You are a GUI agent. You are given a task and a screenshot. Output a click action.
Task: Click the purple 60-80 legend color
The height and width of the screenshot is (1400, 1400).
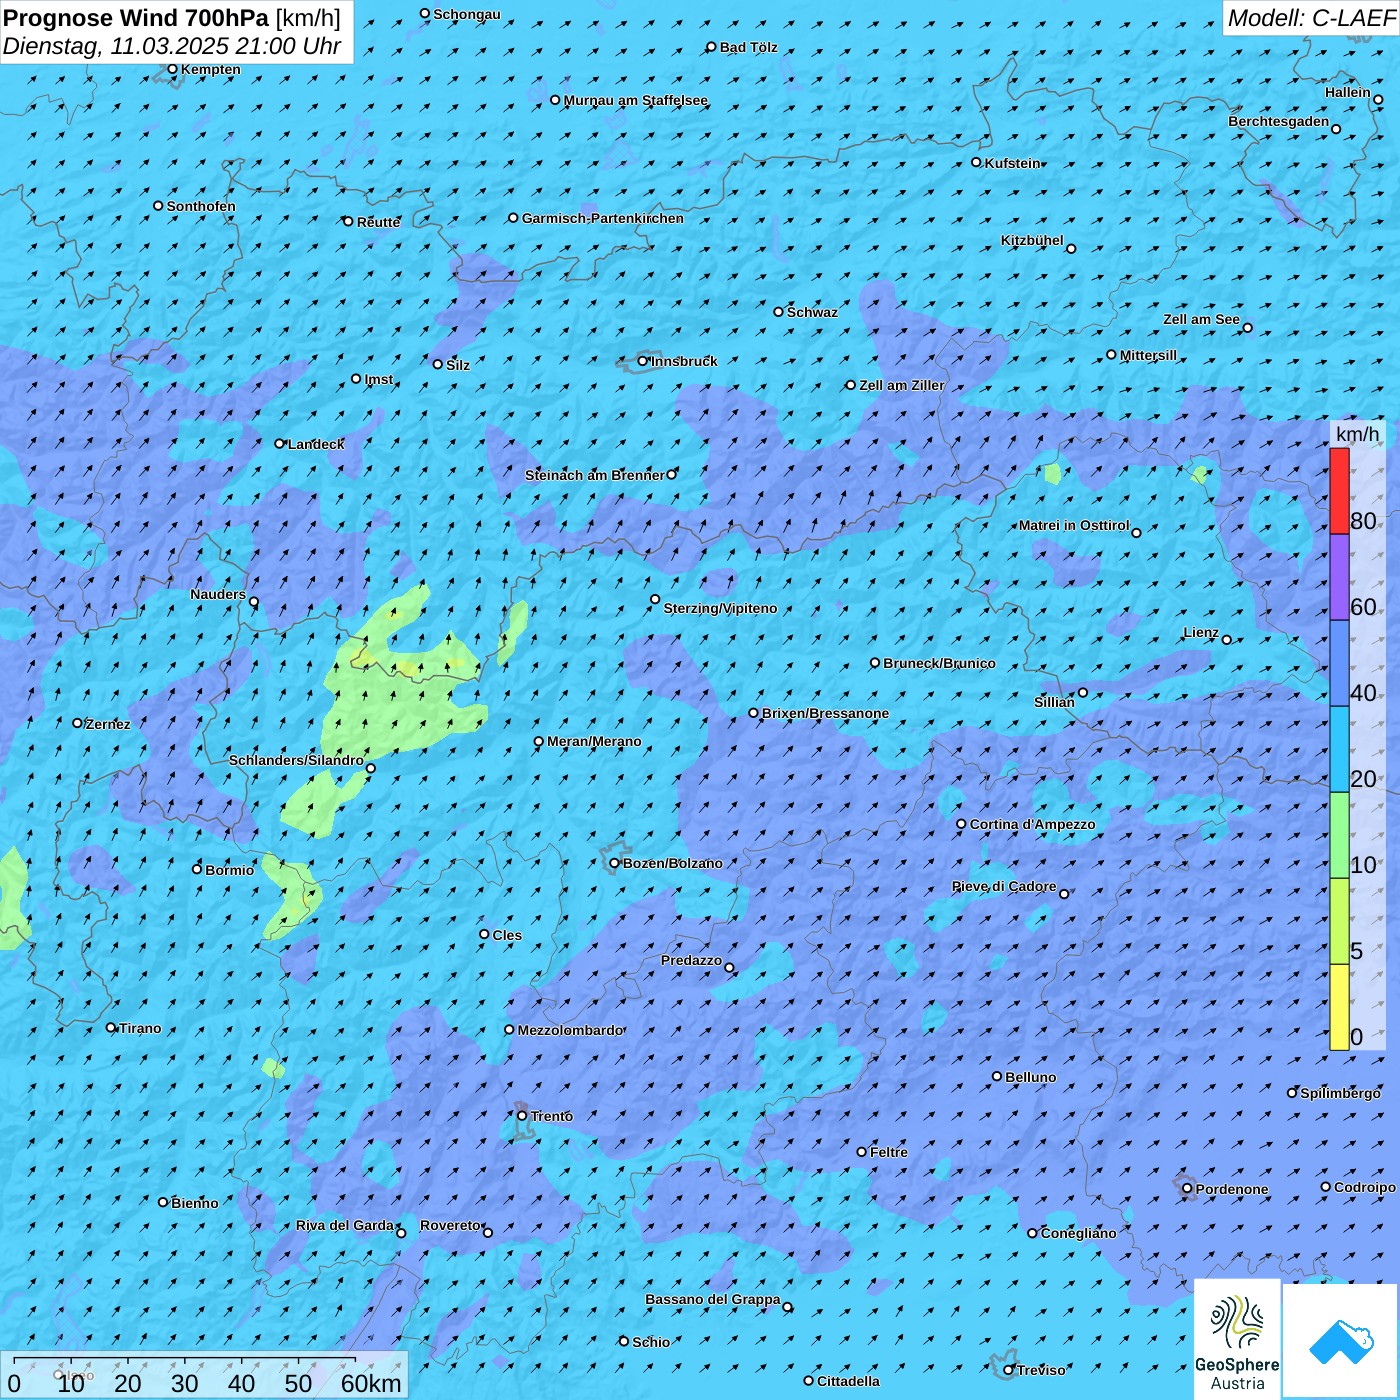click(1339, 577)
